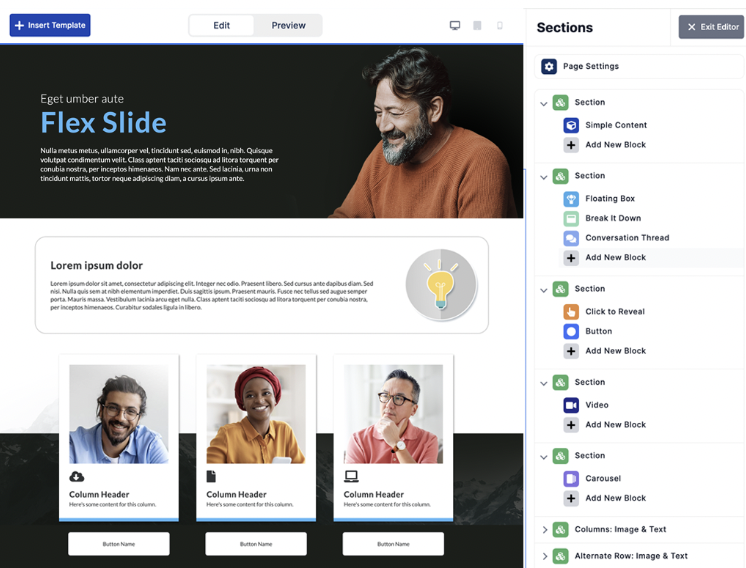Expand Alternate Row: Image & Text section
This screenshot has height=568, width=746.
point(545,556)
